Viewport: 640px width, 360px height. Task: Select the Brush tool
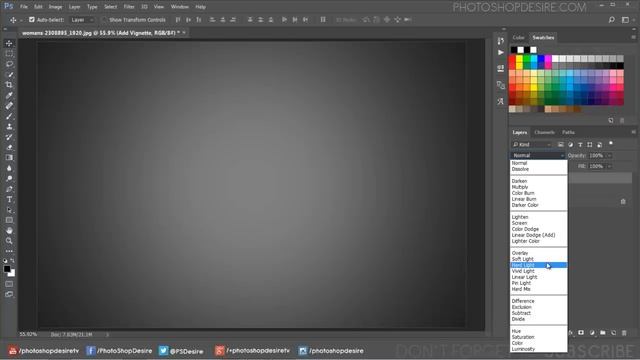9,116
